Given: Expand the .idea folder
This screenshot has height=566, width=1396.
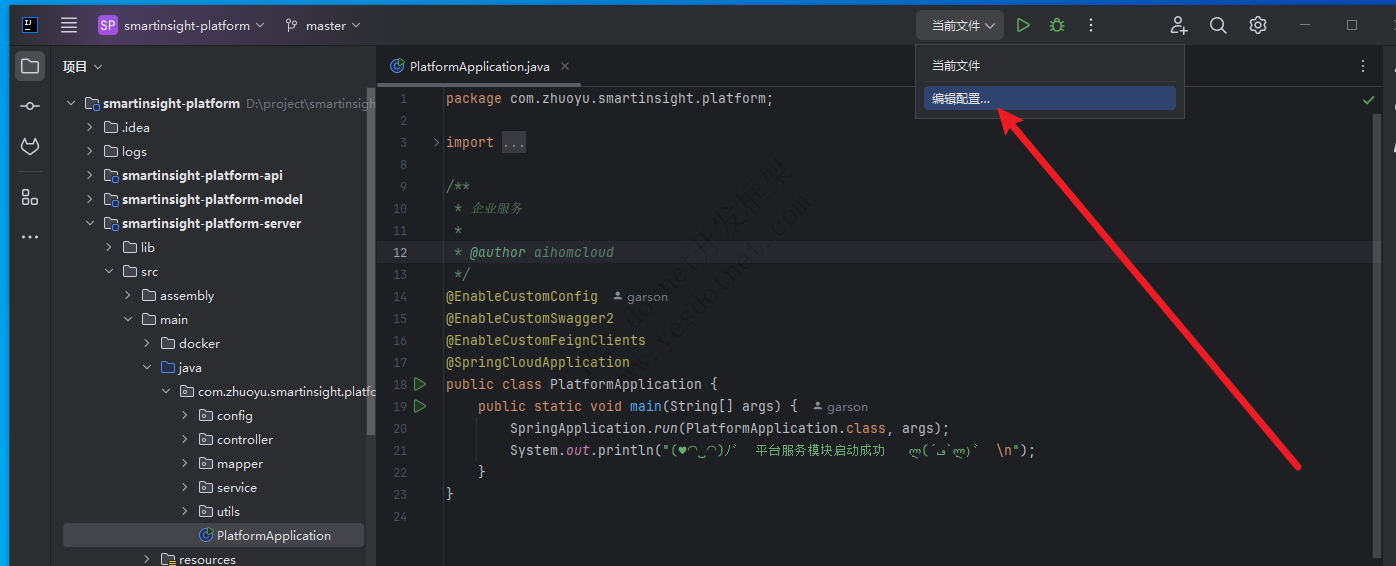Looking at the screenshot, I should [x=89, y=127].
